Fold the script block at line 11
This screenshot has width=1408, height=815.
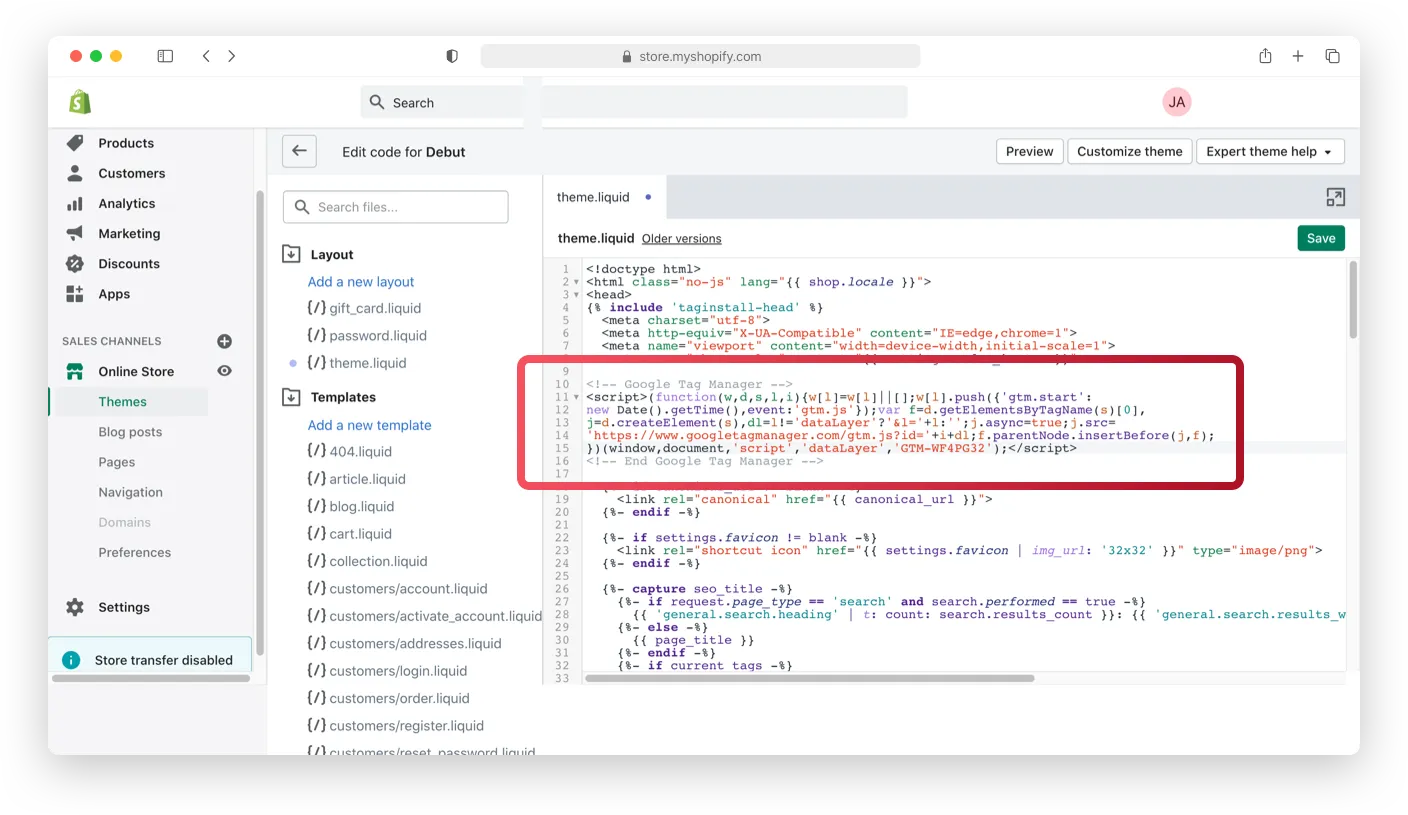(x=576, y=398)
